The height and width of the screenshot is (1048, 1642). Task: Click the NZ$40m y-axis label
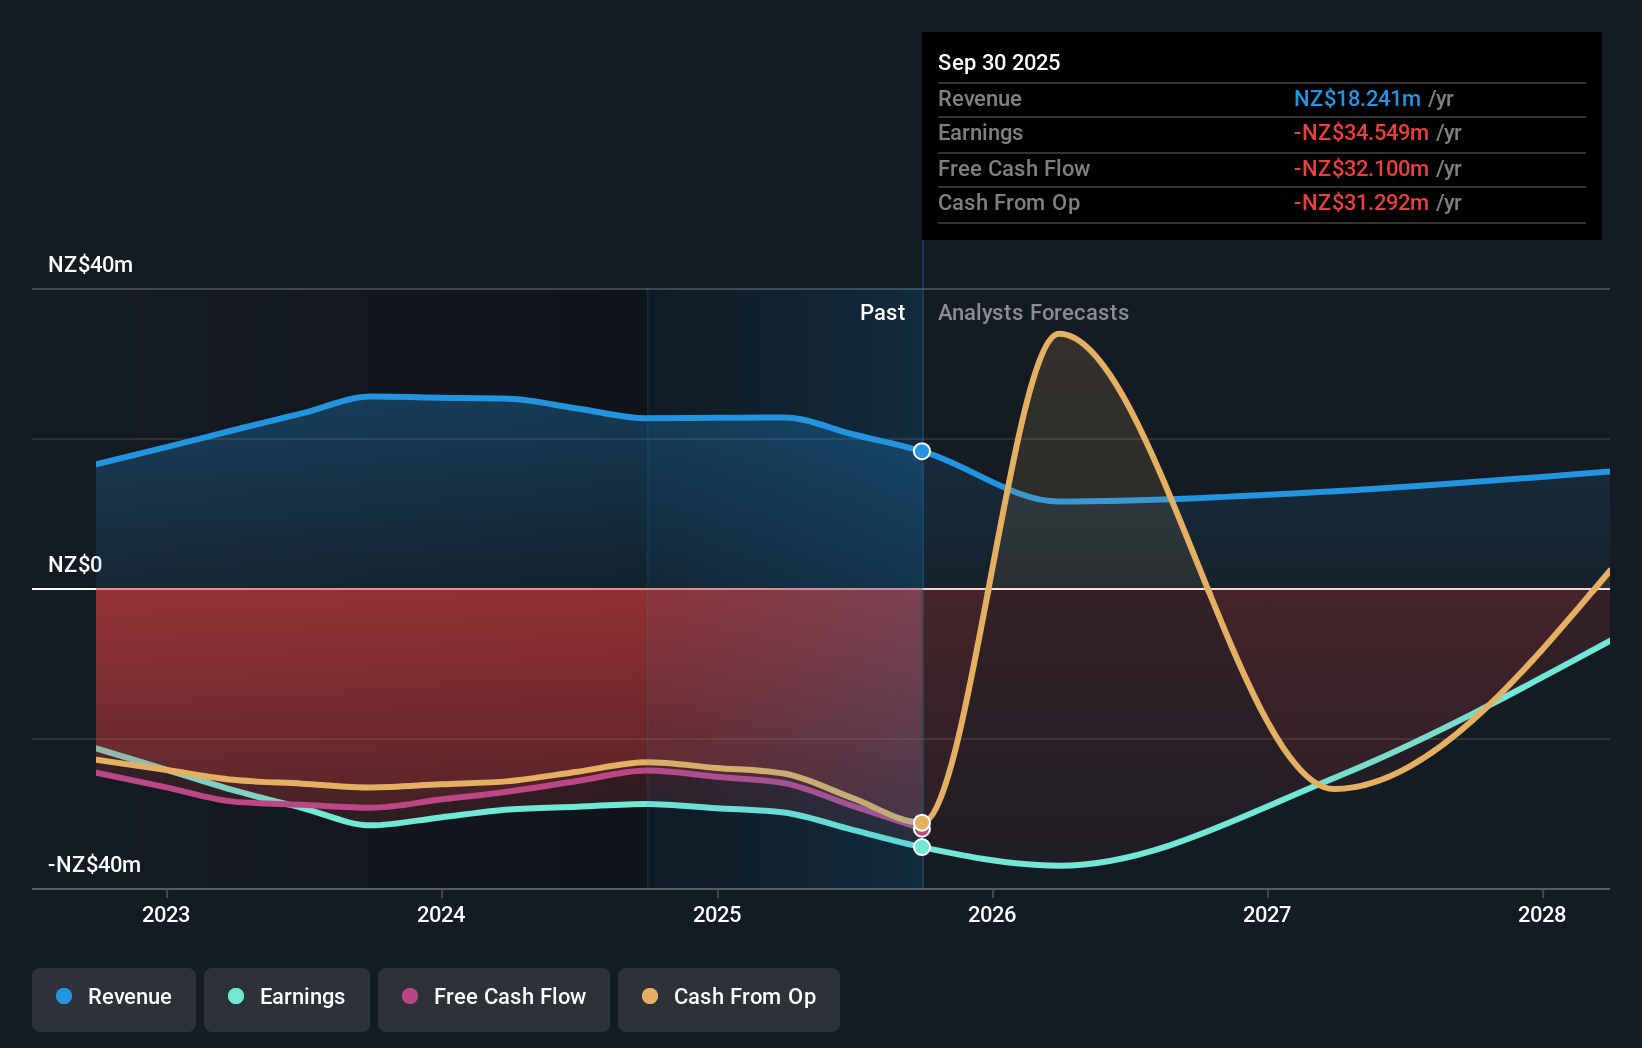click(x=90, y=265)
